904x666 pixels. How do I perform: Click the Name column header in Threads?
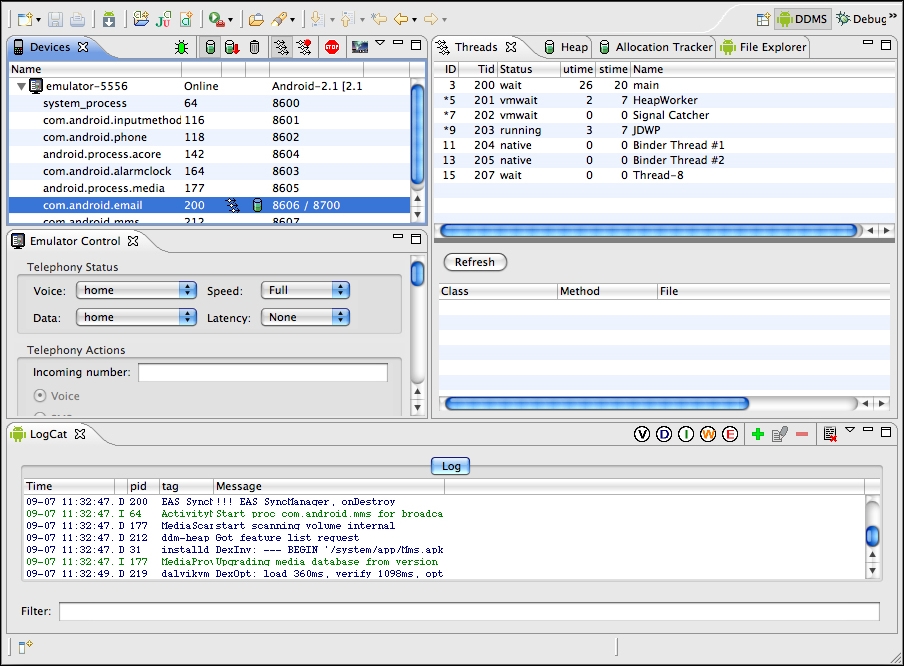(763, 69)
